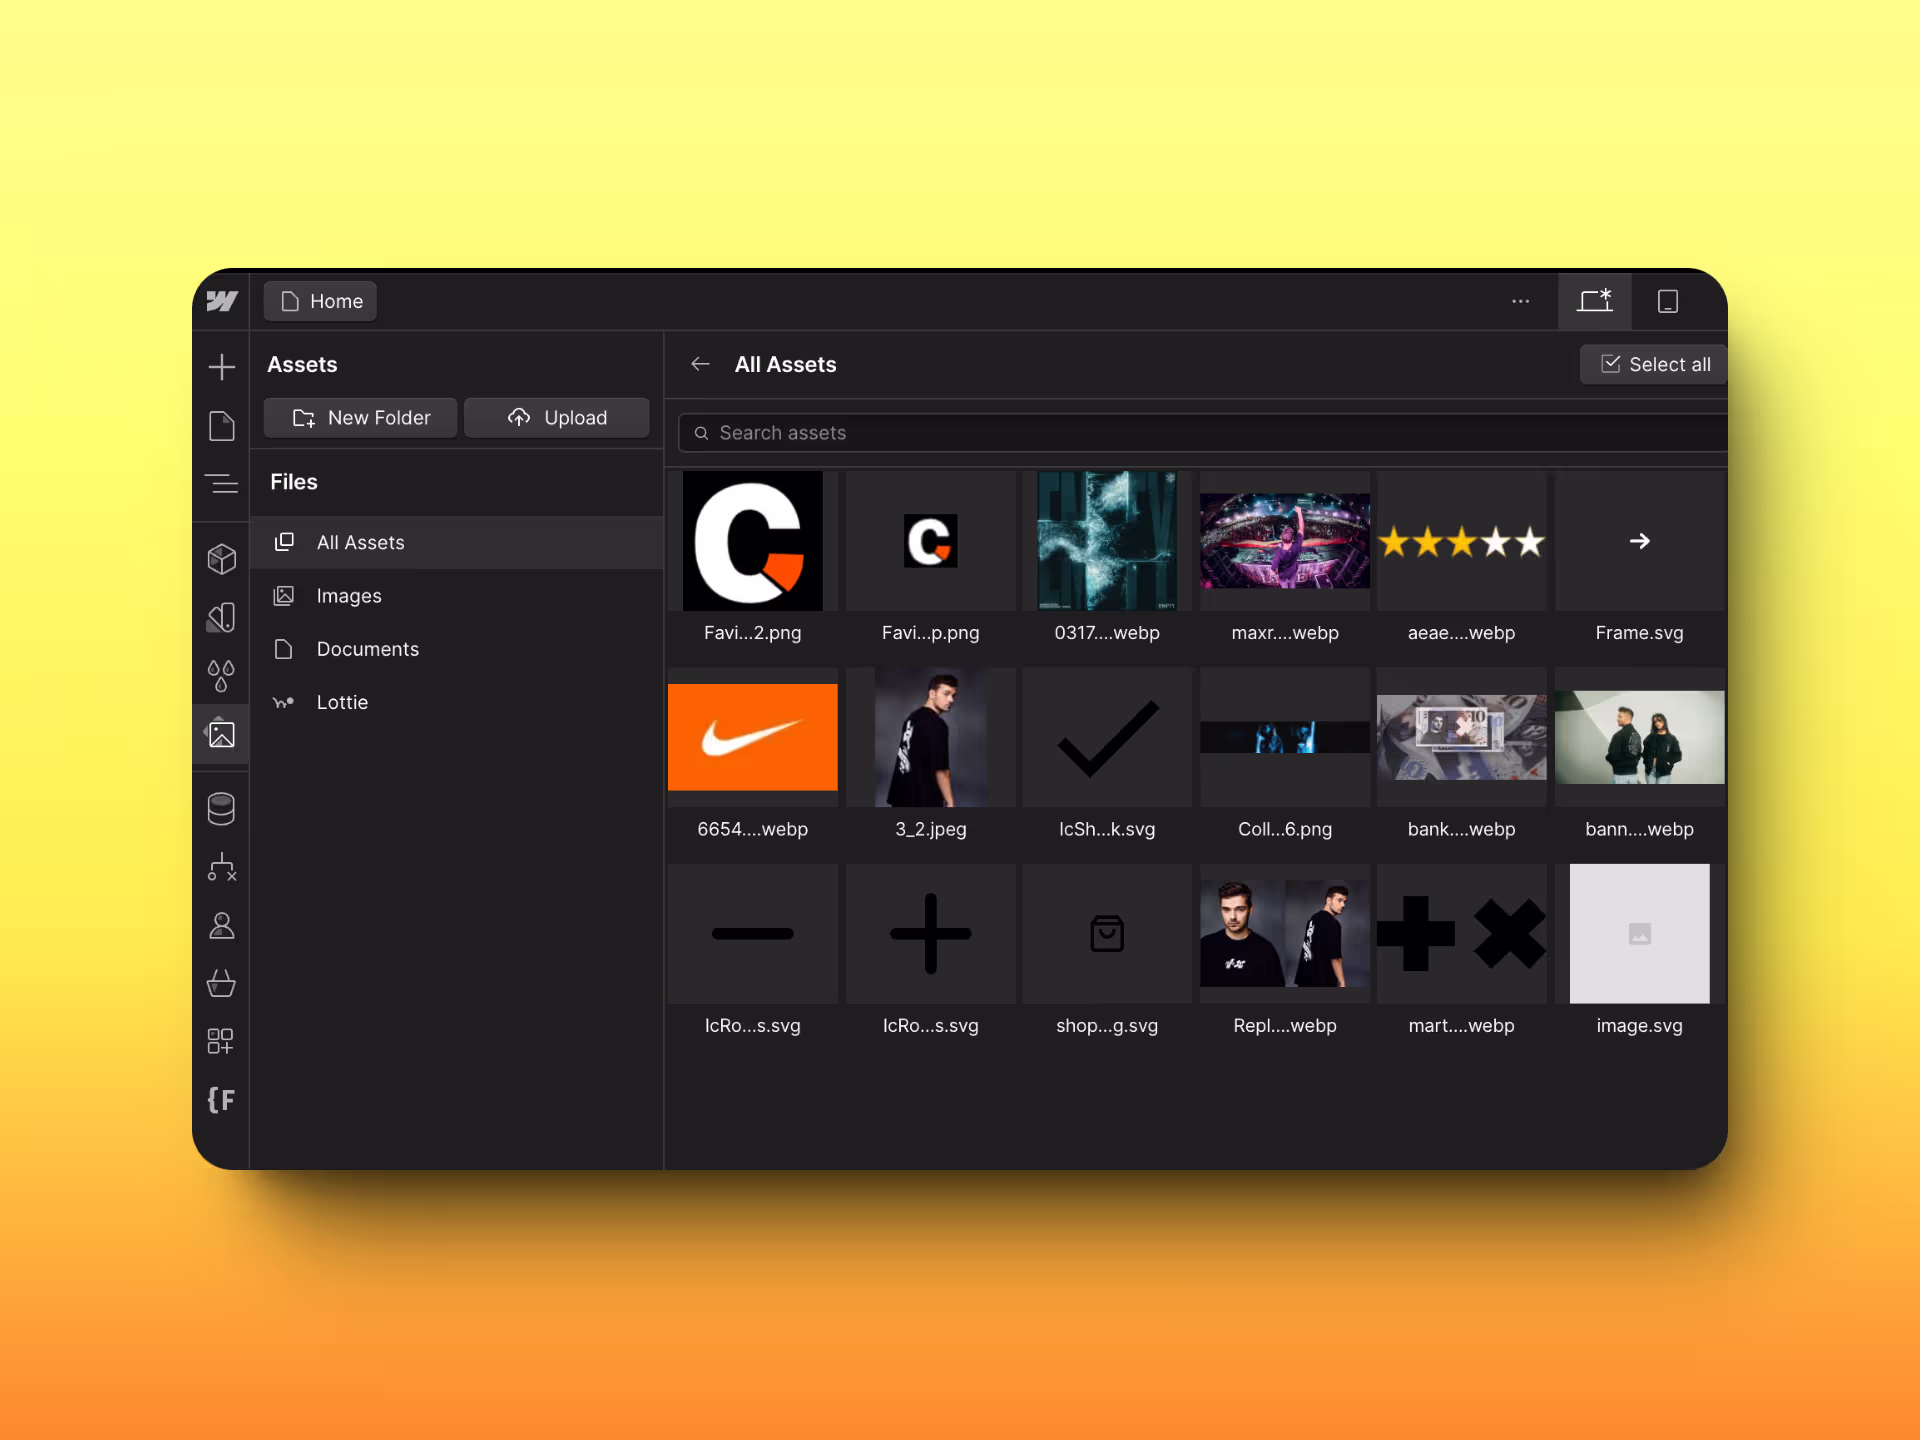Open the Style selectors droplets icon
The height and width of the screenshot is (1440, 1920).
(221, 676)
